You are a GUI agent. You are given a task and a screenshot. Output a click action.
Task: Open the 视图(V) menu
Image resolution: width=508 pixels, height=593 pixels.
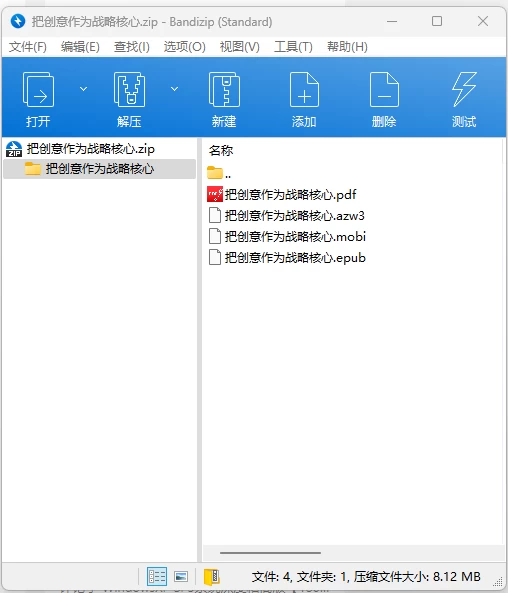(x=239, y=47)
